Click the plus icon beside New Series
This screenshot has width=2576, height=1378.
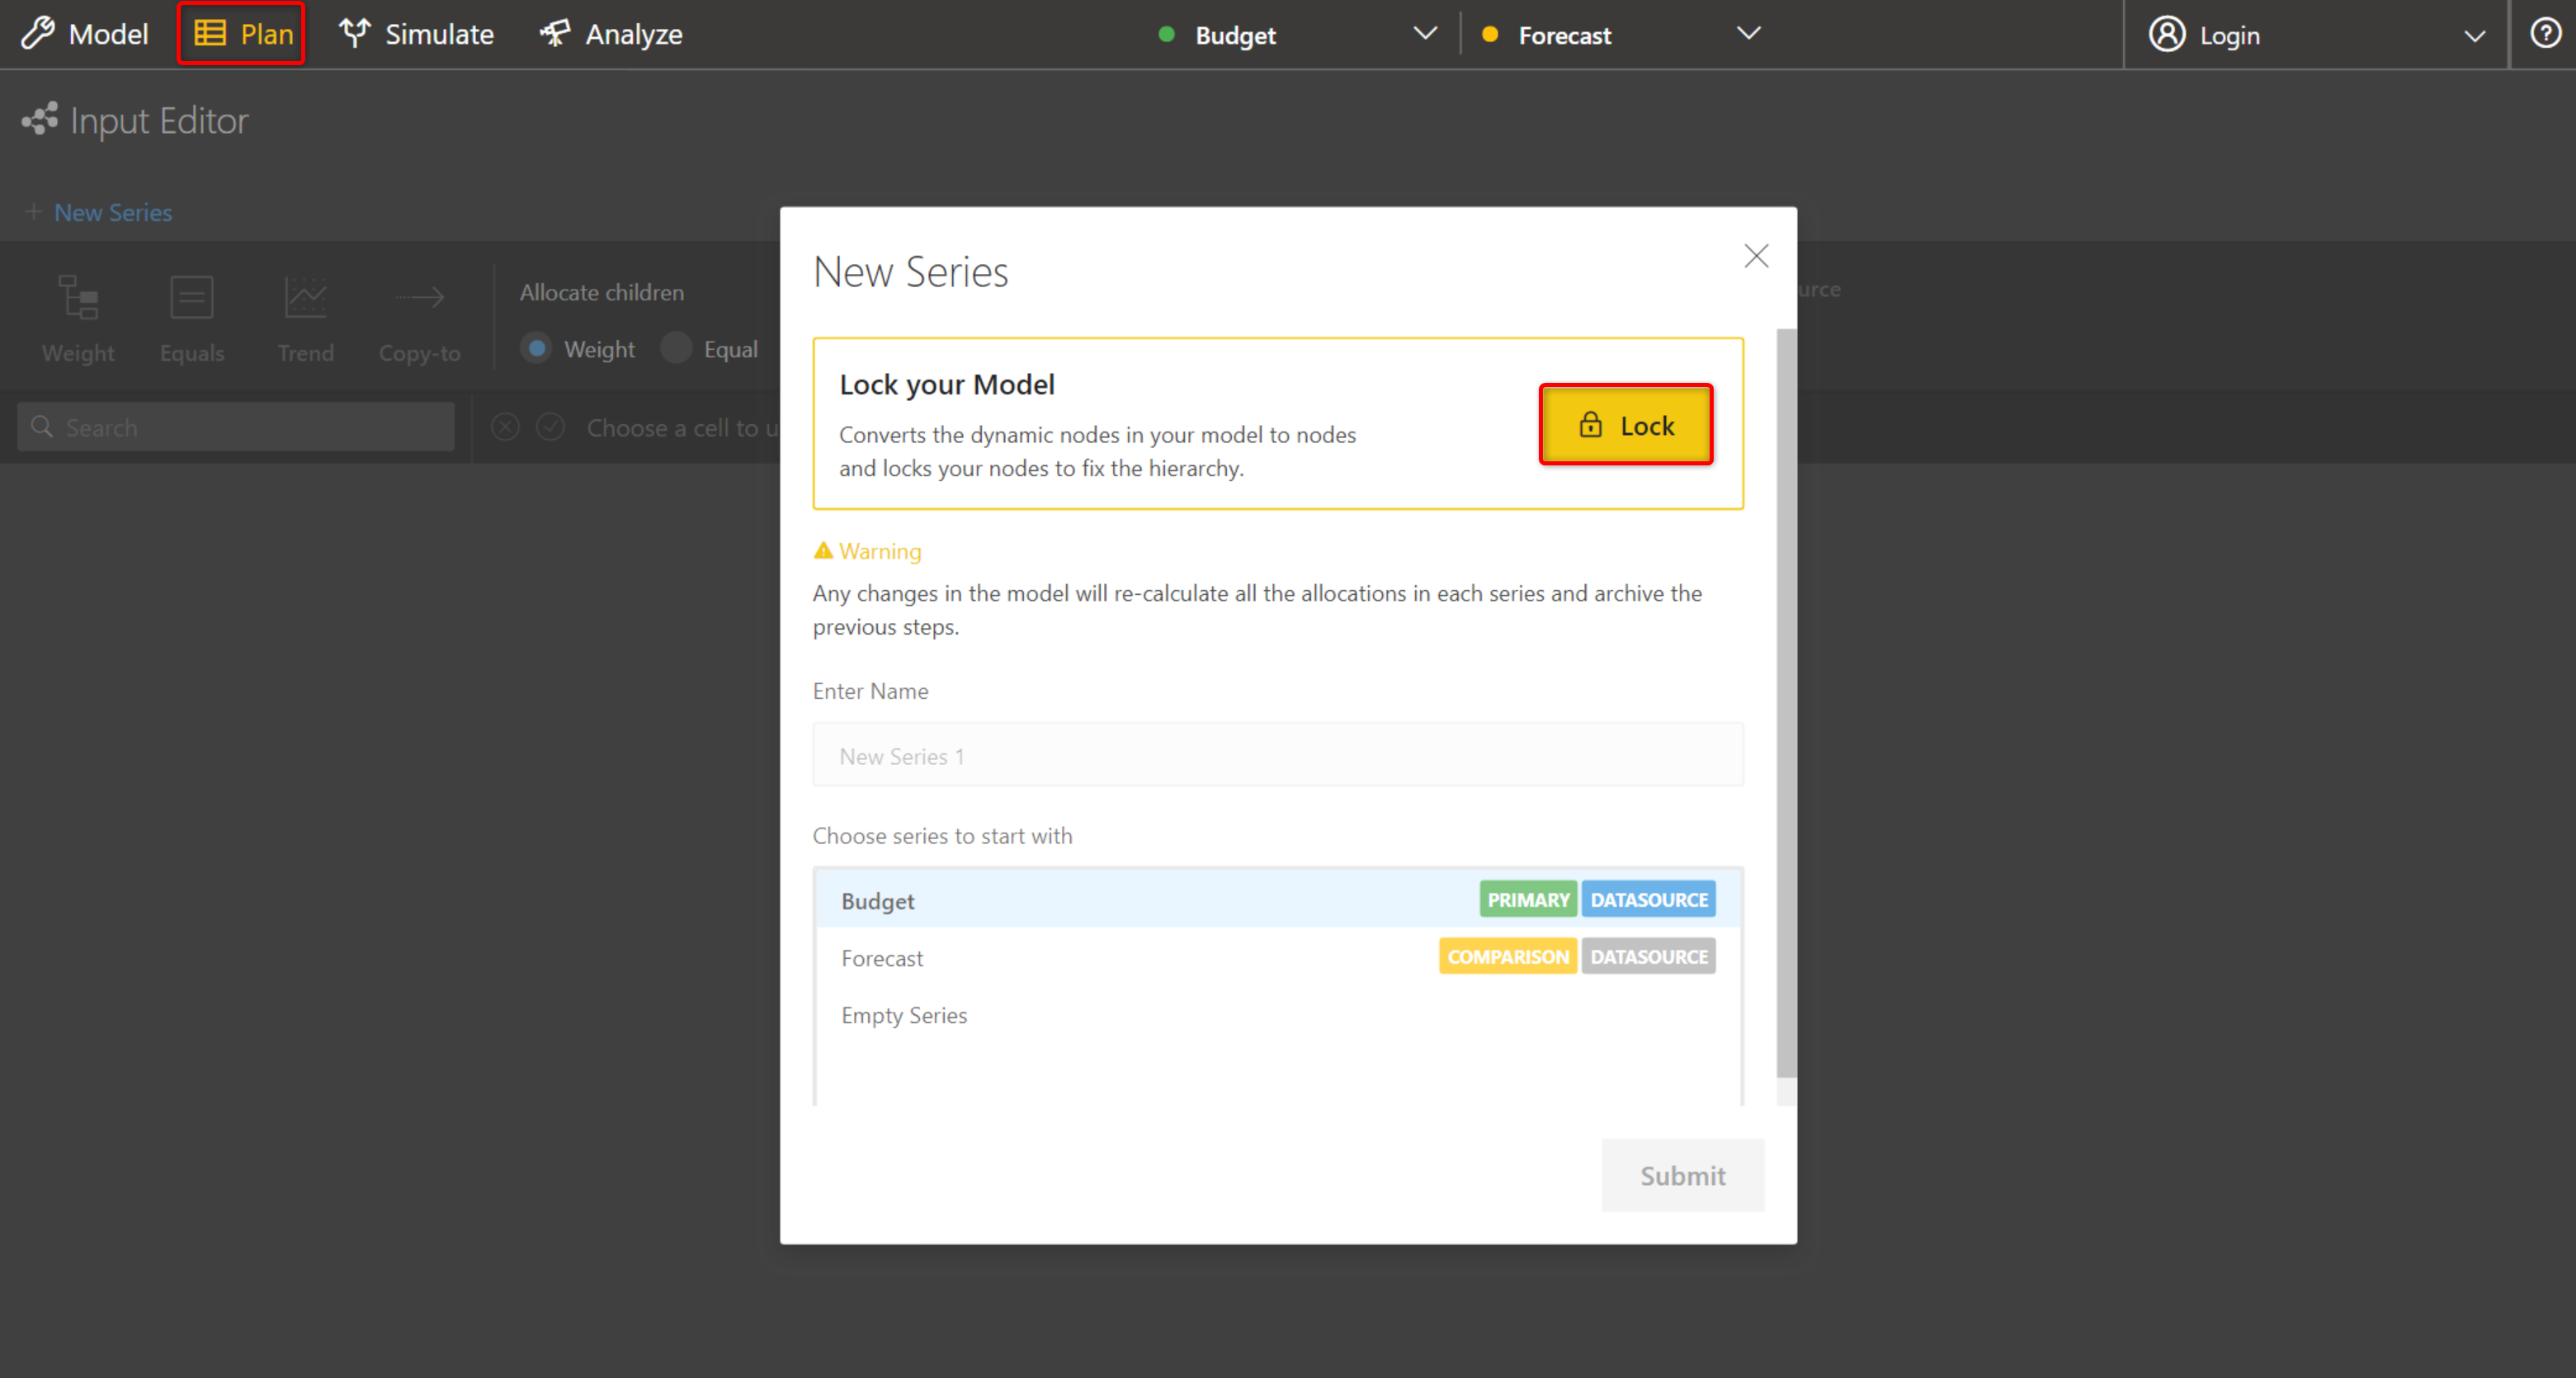click(33, 212)
